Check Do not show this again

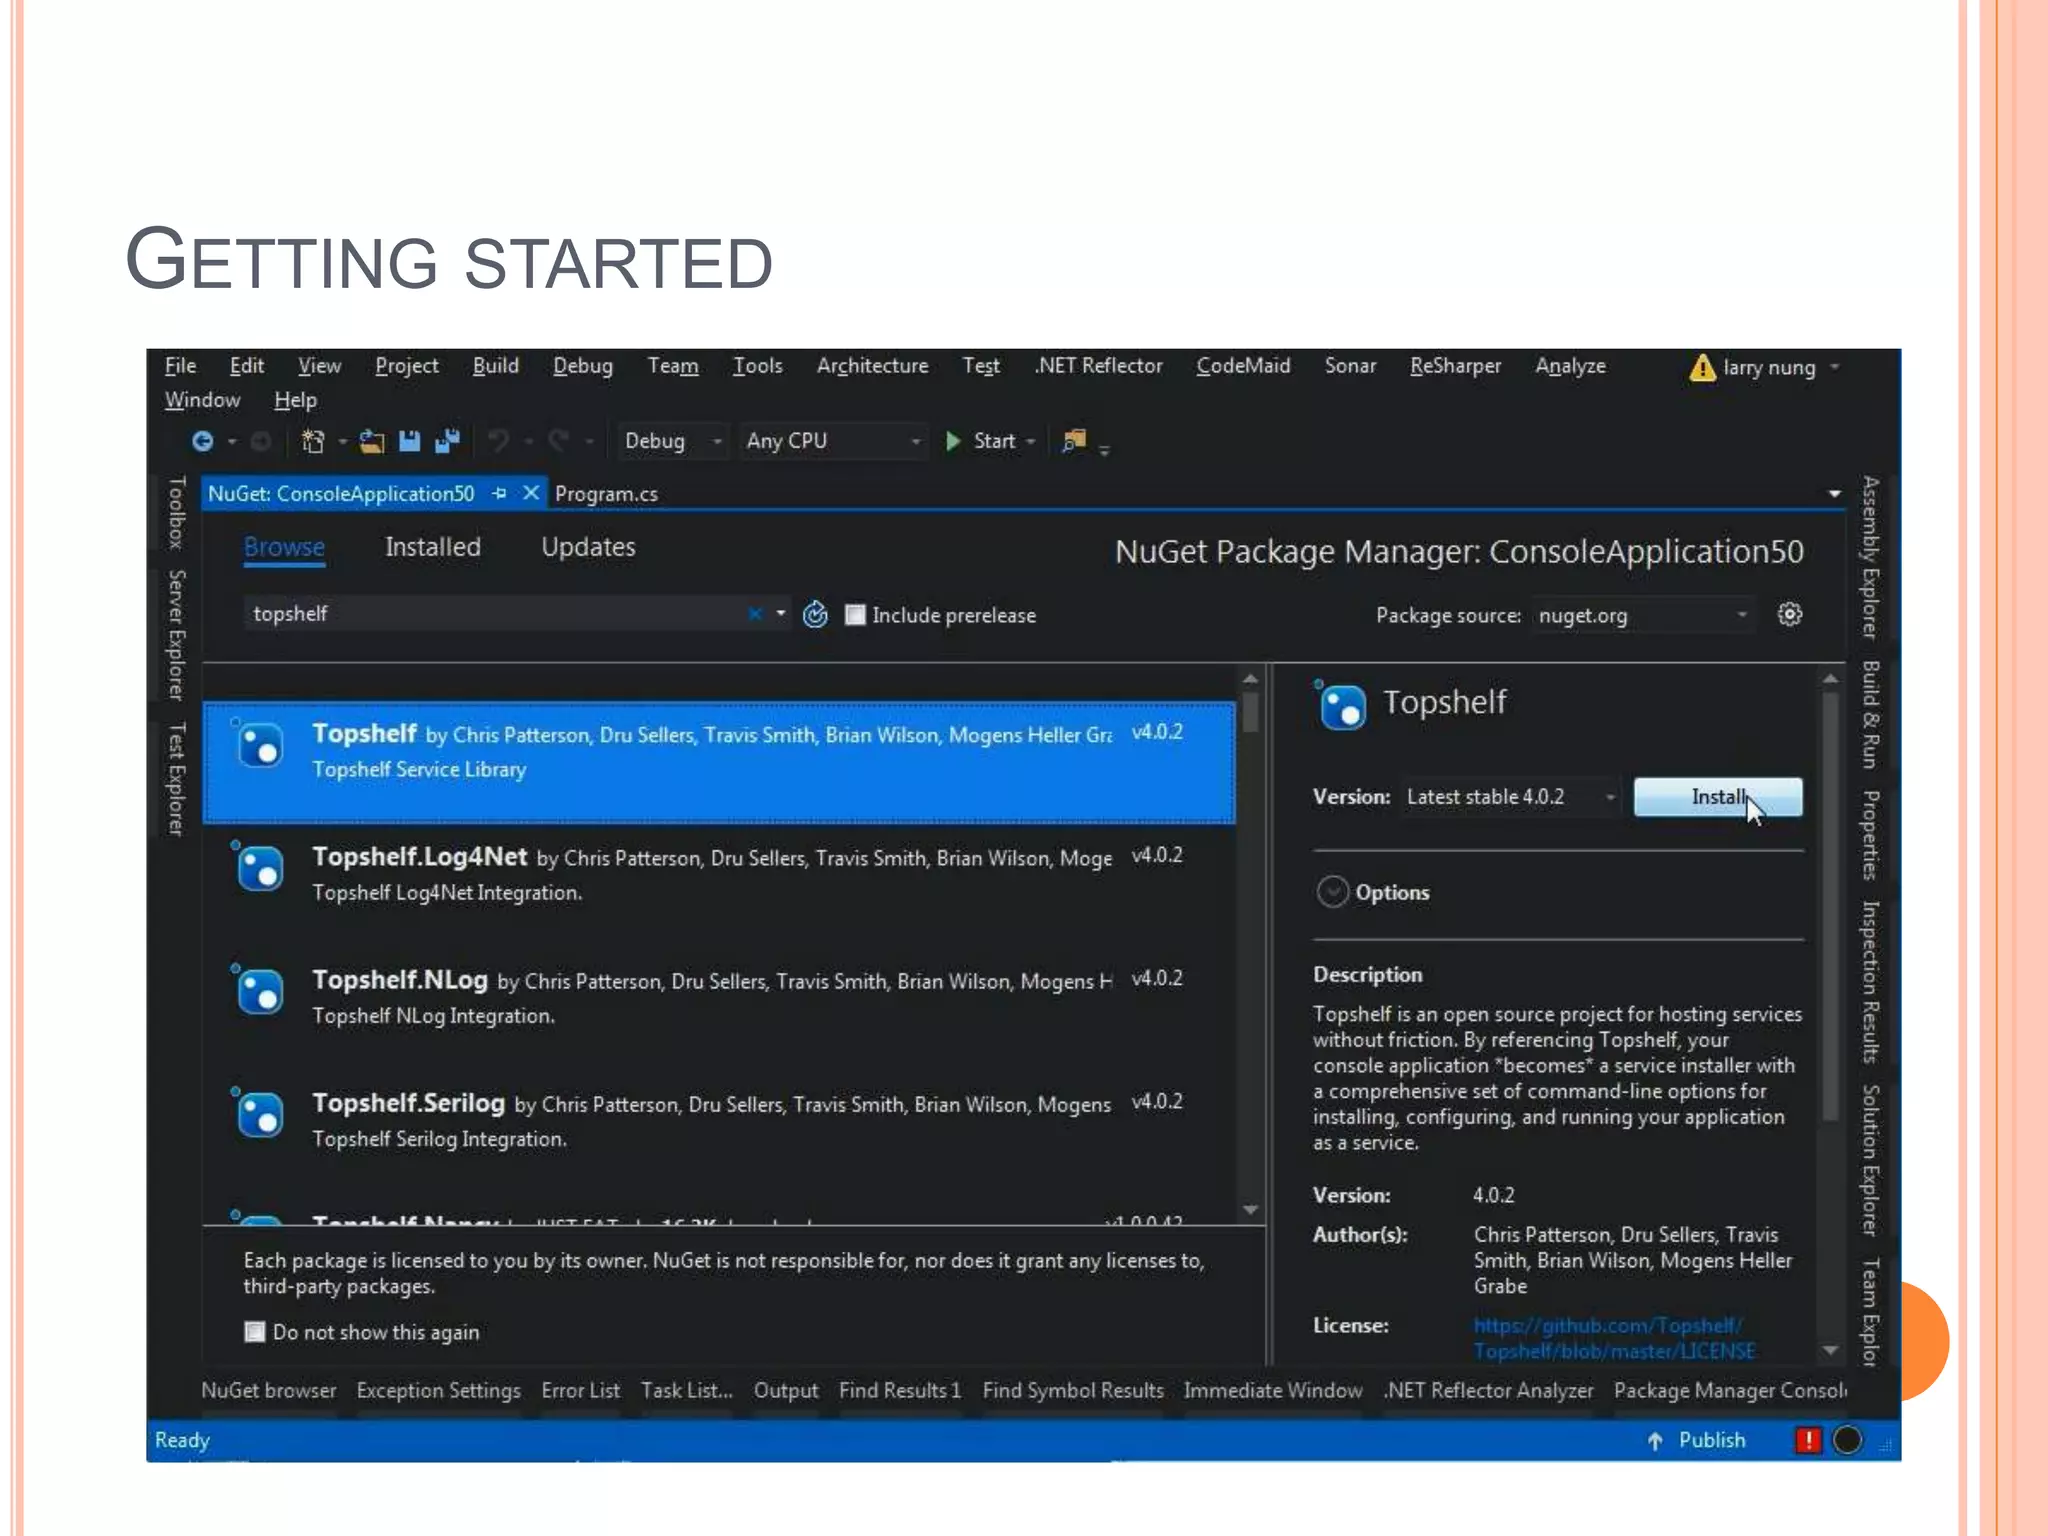[255, 1332]
